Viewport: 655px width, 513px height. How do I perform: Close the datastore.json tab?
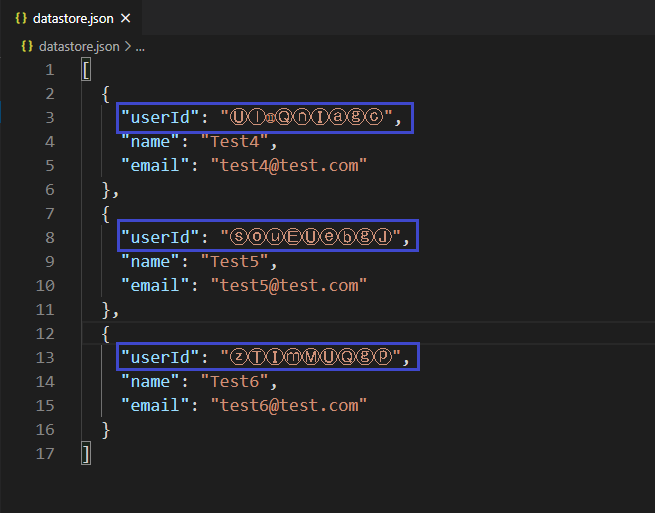click(x=125, y=18)
